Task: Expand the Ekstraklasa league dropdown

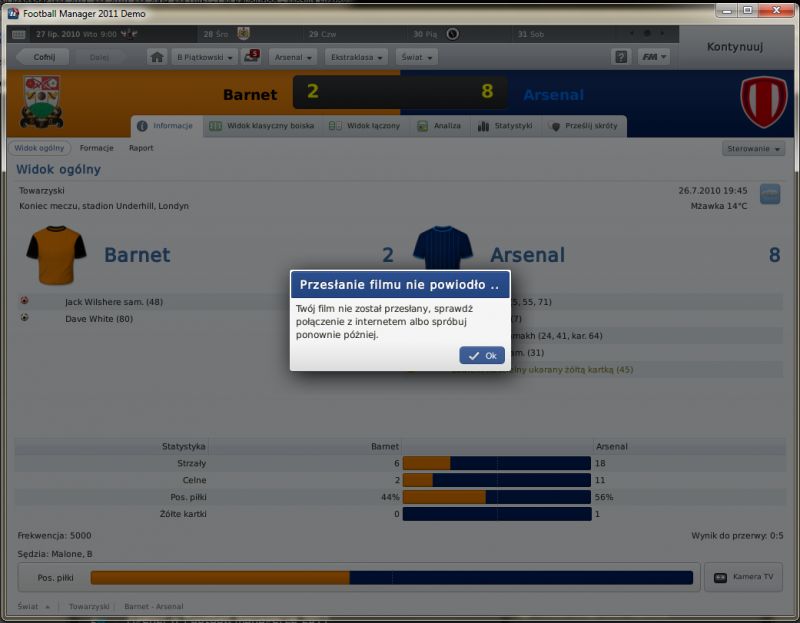Action: point(356,57)
